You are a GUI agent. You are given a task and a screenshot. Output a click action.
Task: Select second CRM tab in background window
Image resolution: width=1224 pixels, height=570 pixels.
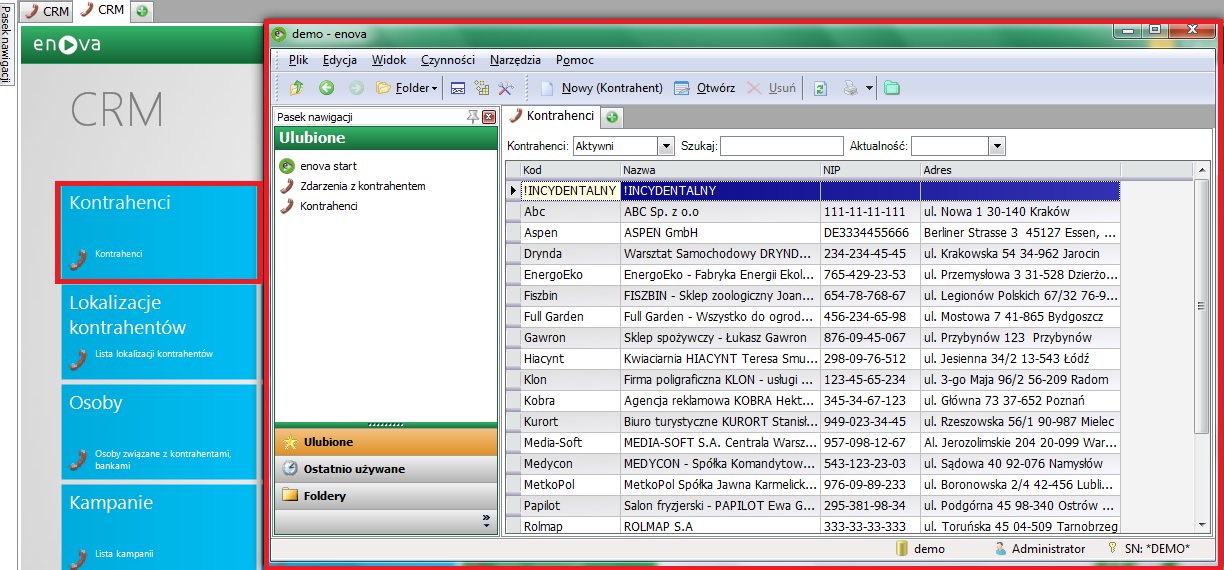(102, 10)
